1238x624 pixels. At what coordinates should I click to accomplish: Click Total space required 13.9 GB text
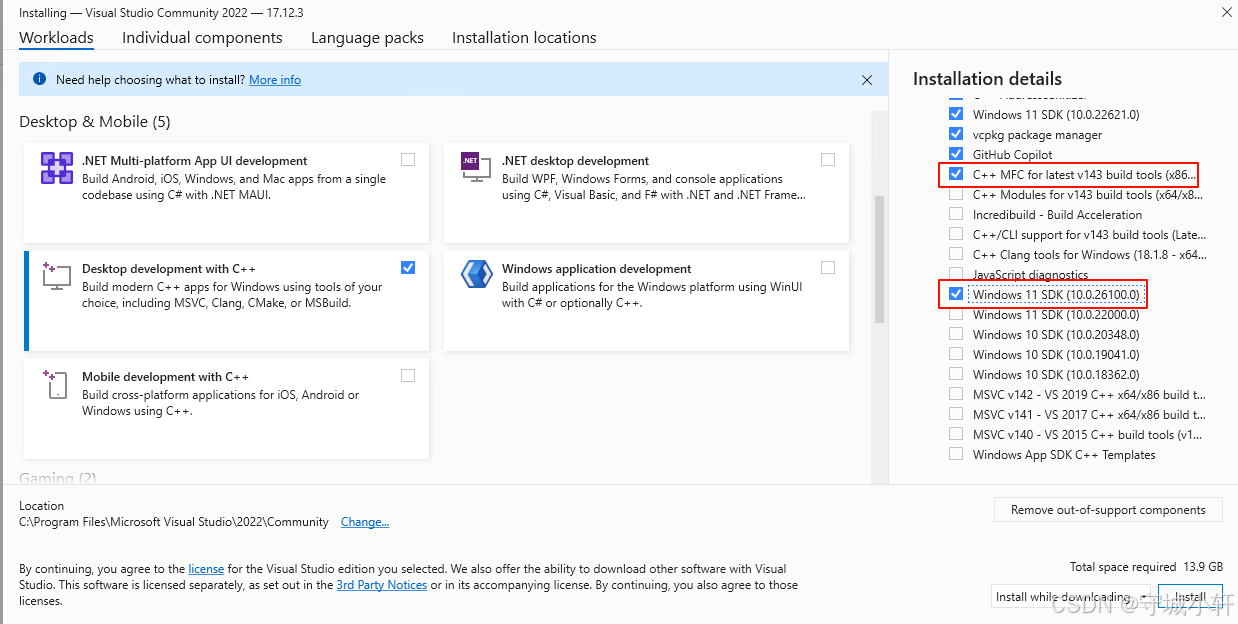(1146, 567)
